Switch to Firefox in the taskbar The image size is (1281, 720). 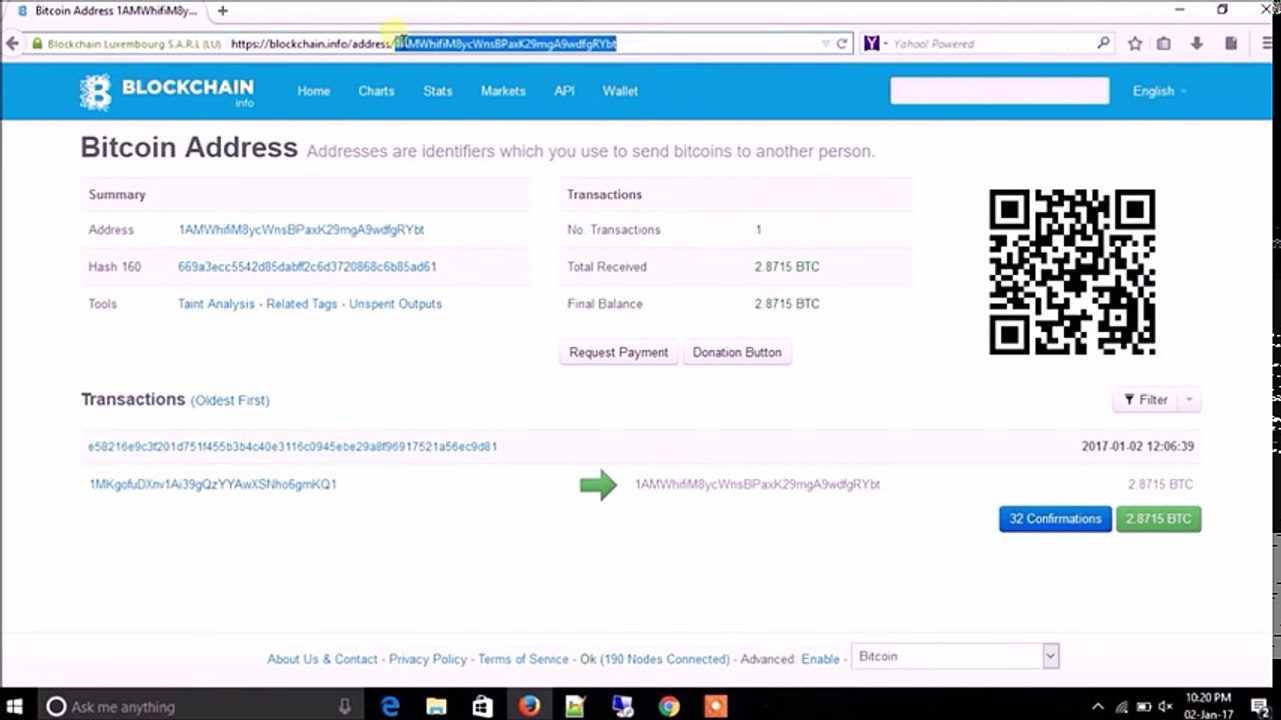529,706
